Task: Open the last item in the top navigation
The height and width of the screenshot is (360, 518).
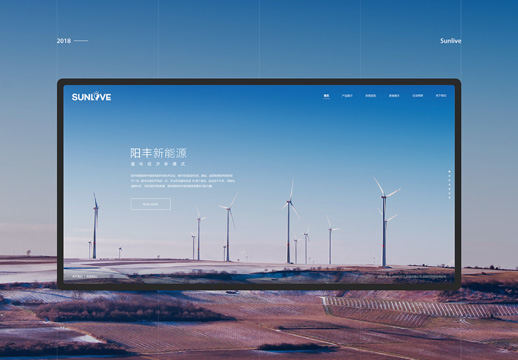Action: click(441, 96)
